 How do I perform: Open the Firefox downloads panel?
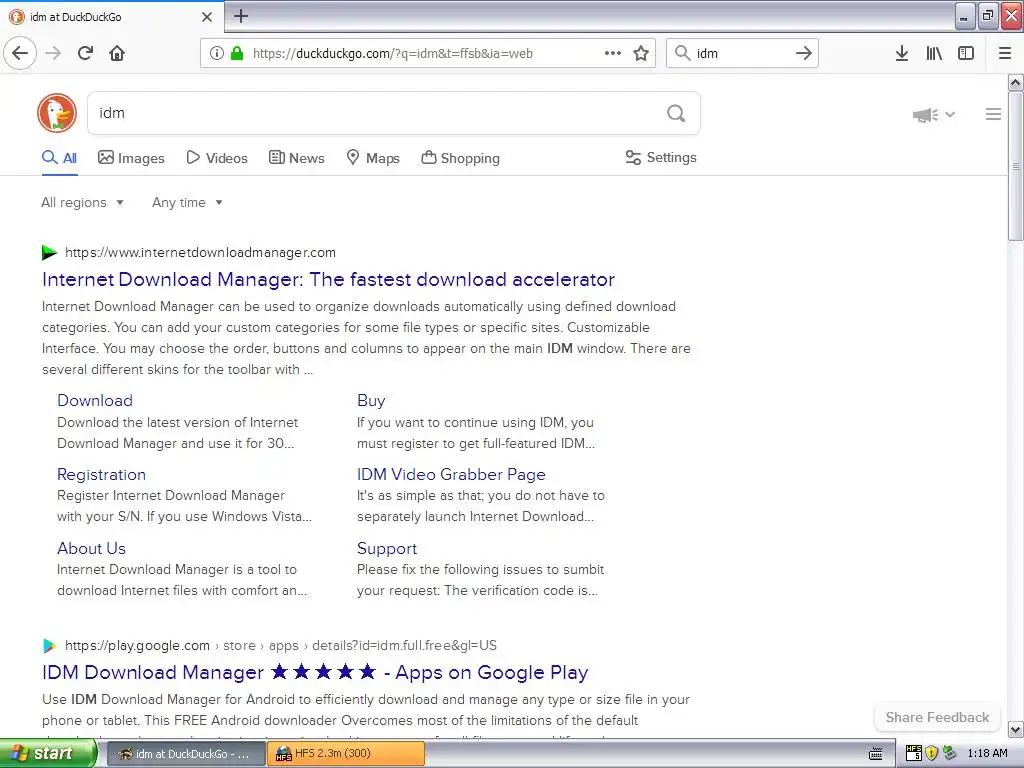[902, 53]
